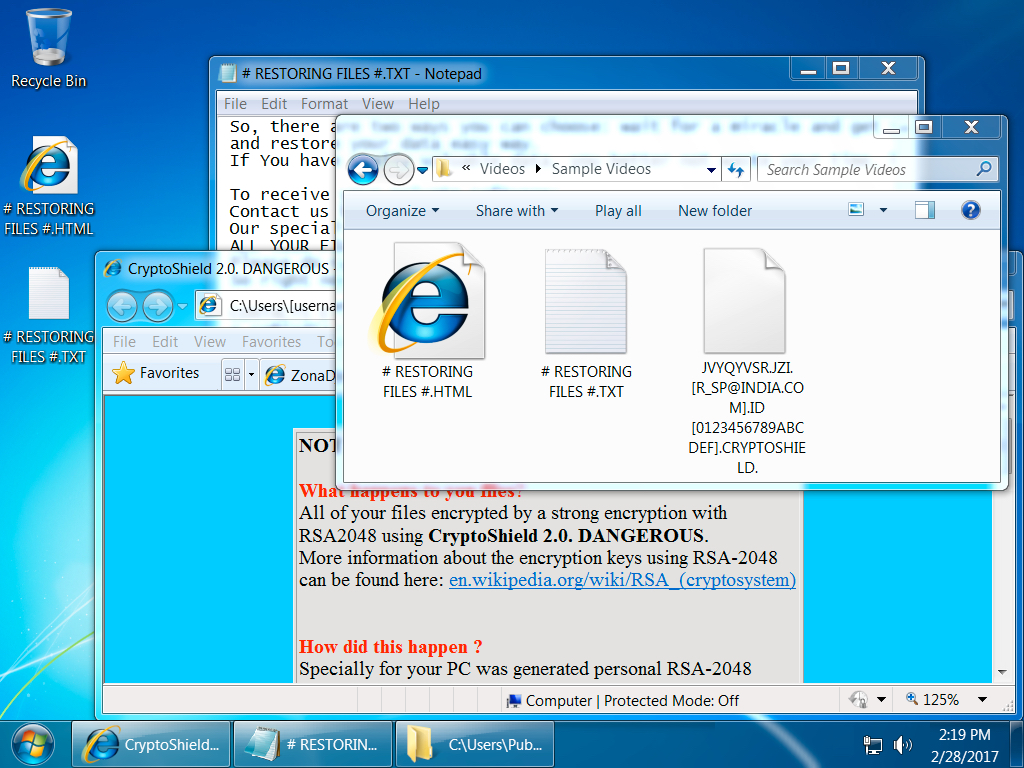
Task: Select the JVYQYVSR.JZI CRYPTOSHIELD encrypted file
Action: pyautogui.click(x=746, y=362)
